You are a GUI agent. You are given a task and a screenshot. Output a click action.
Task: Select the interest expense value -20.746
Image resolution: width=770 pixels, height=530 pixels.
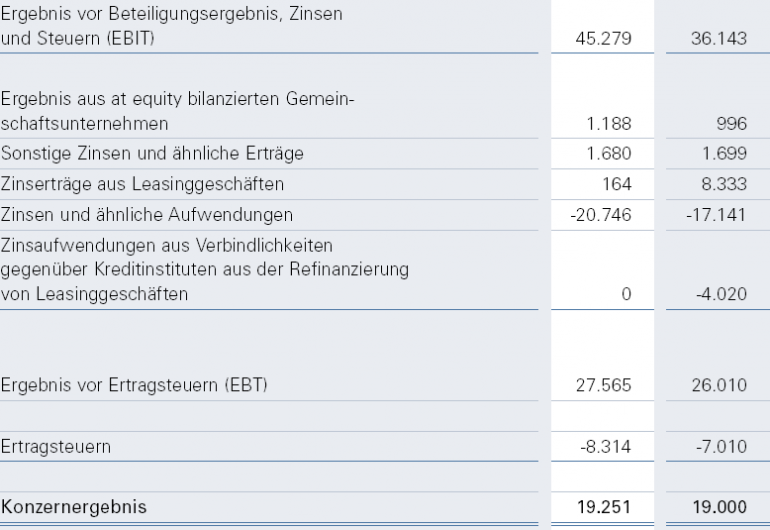point(607,214)
